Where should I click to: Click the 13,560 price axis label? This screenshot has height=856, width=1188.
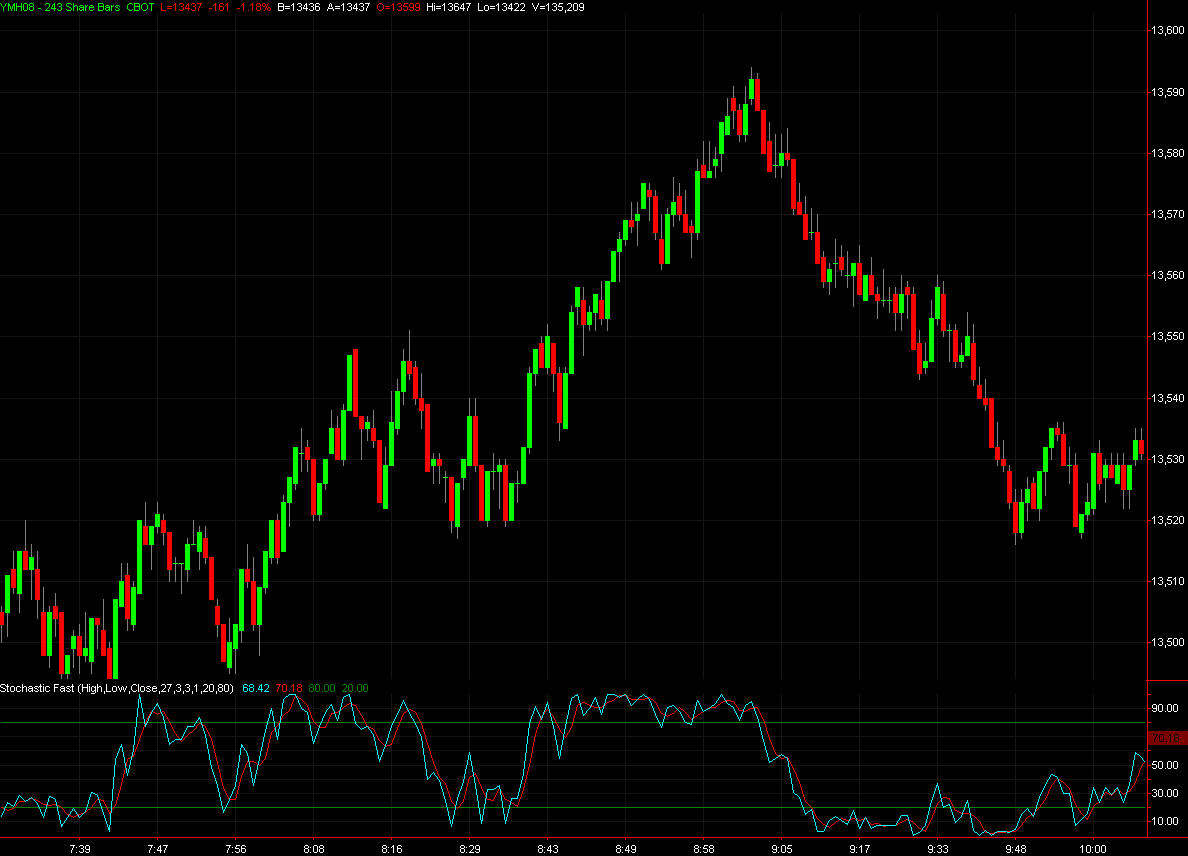(x=1168, y=275)
